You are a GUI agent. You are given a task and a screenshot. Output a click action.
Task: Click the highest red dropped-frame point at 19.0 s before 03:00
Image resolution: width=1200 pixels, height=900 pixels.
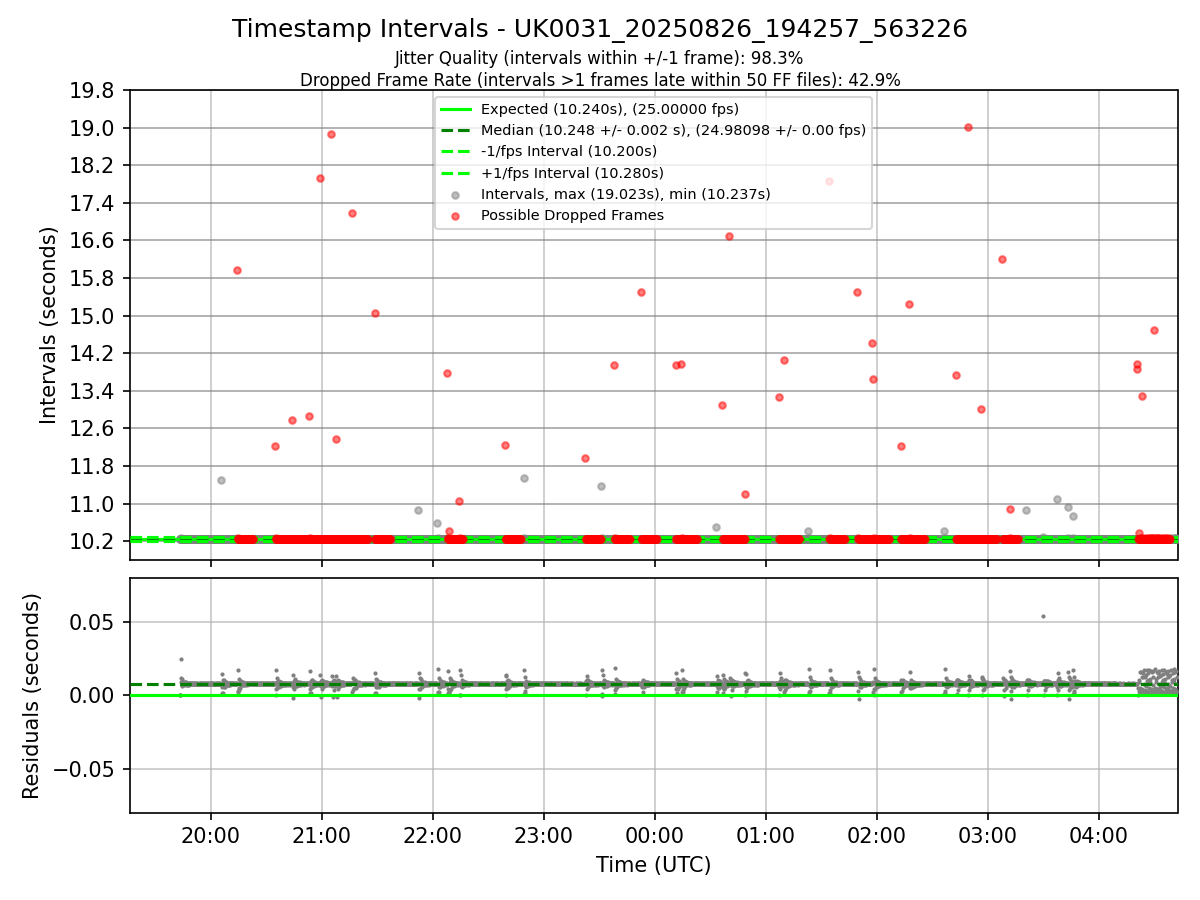[x=968, y=127]
